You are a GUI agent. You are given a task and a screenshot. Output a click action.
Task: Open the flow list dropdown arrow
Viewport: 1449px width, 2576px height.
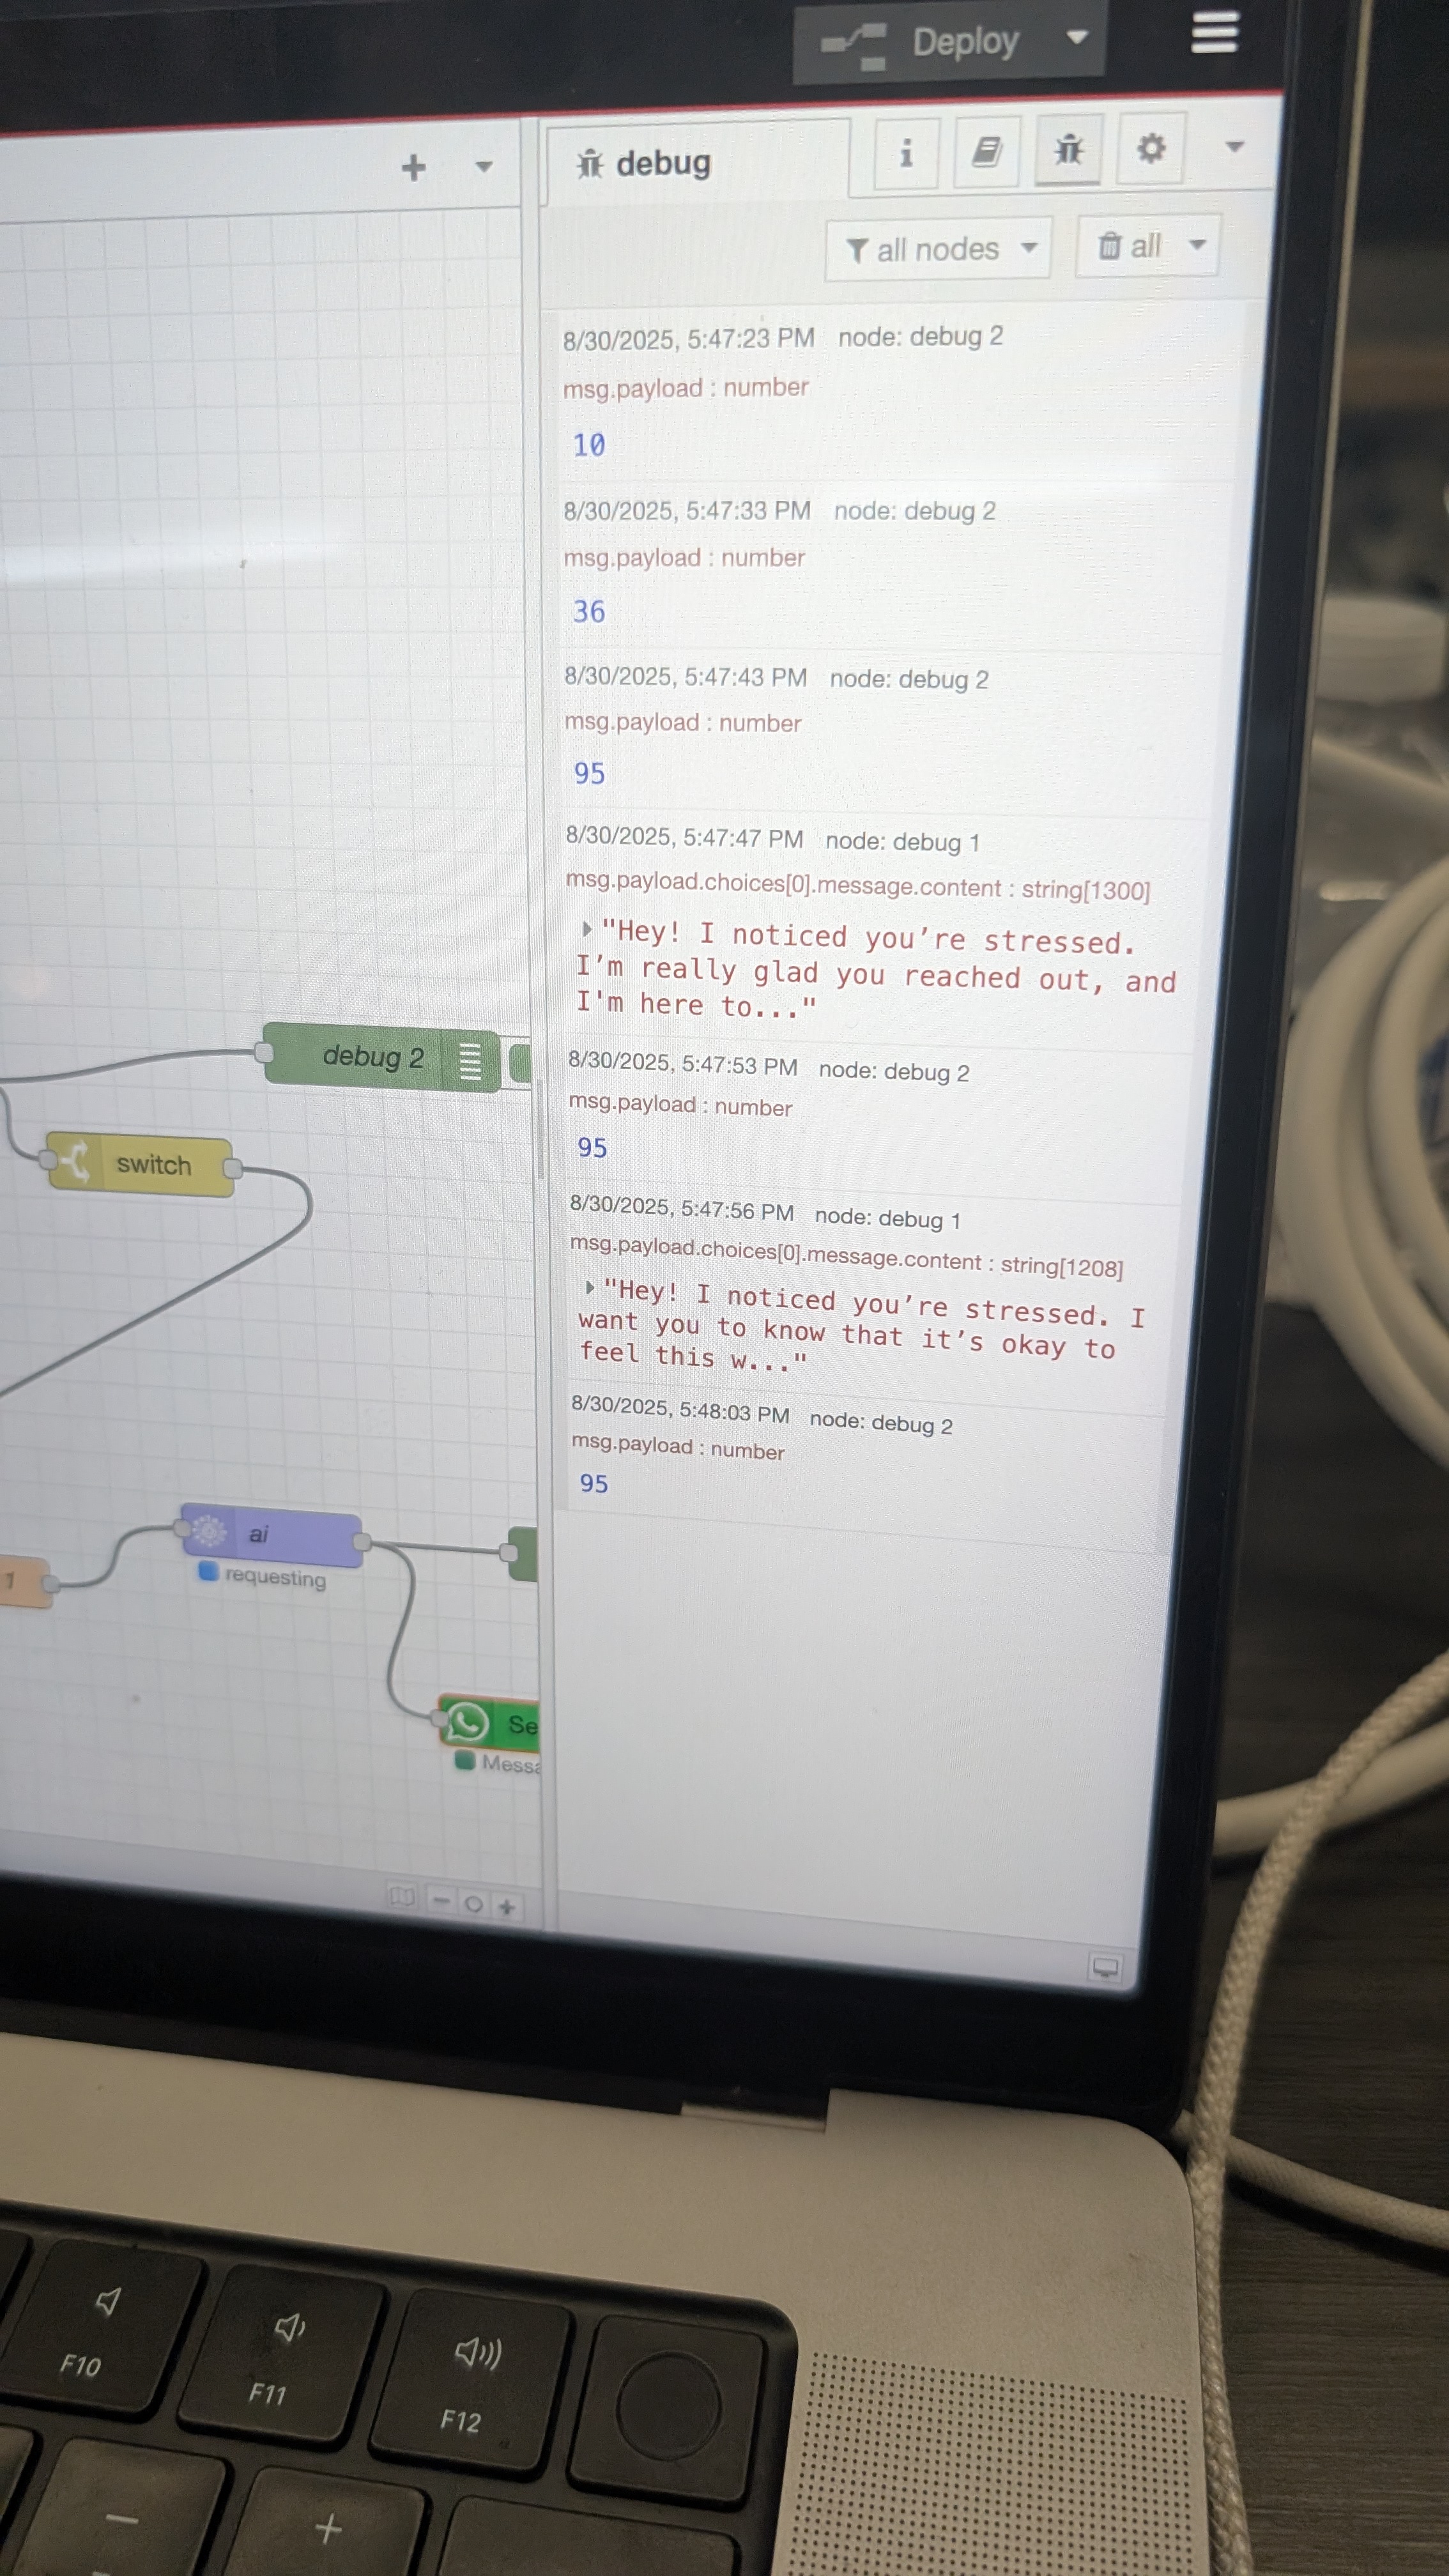[x=484, y=167]
